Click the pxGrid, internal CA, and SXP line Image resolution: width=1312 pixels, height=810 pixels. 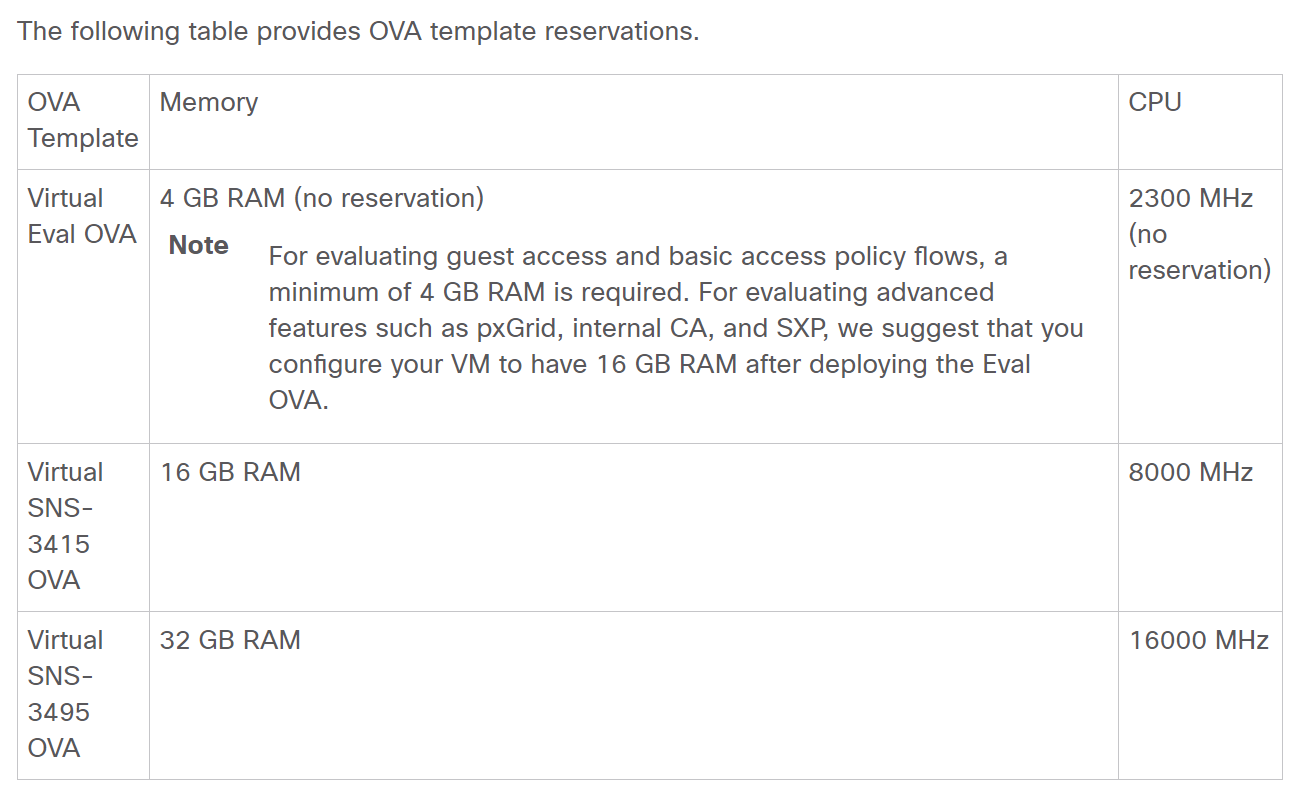(x=676, y=328)
